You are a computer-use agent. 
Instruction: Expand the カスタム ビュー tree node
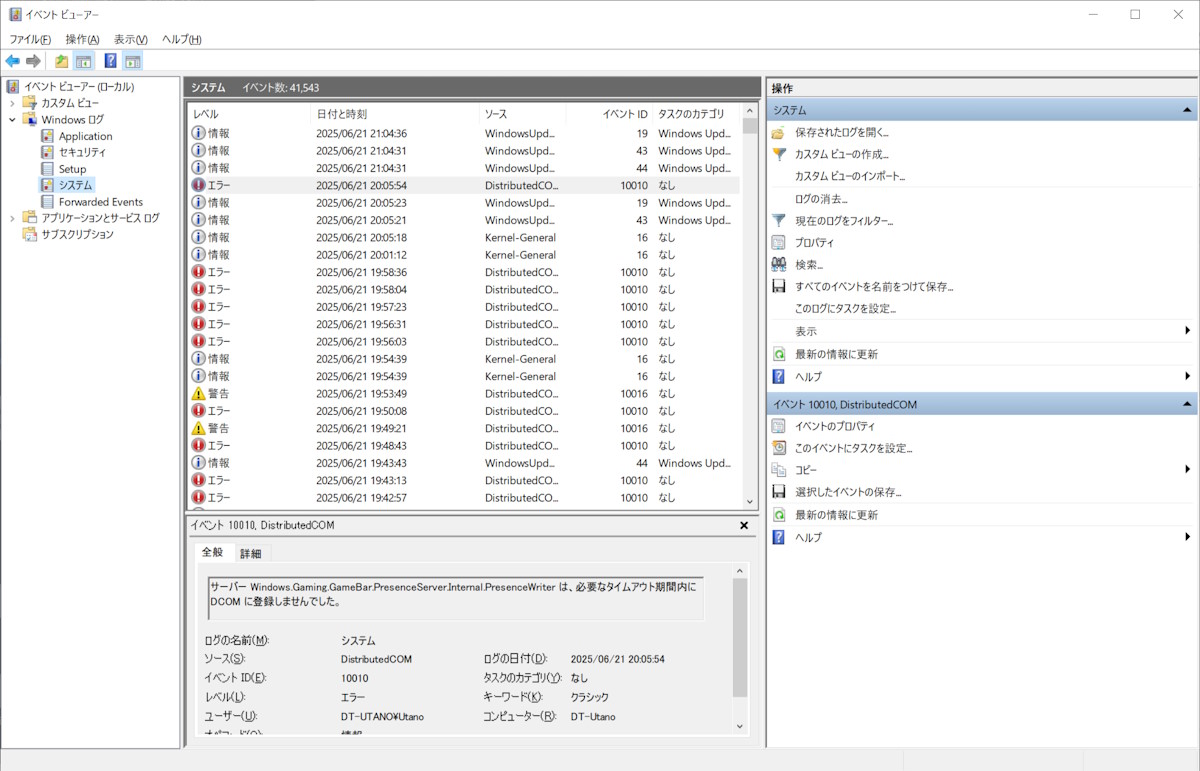(x=12, y=103)
